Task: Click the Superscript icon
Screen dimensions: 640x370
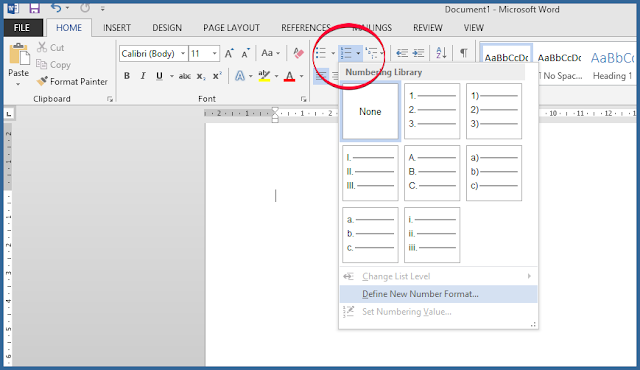Action: pyautogui.click(x=217, y=76)
